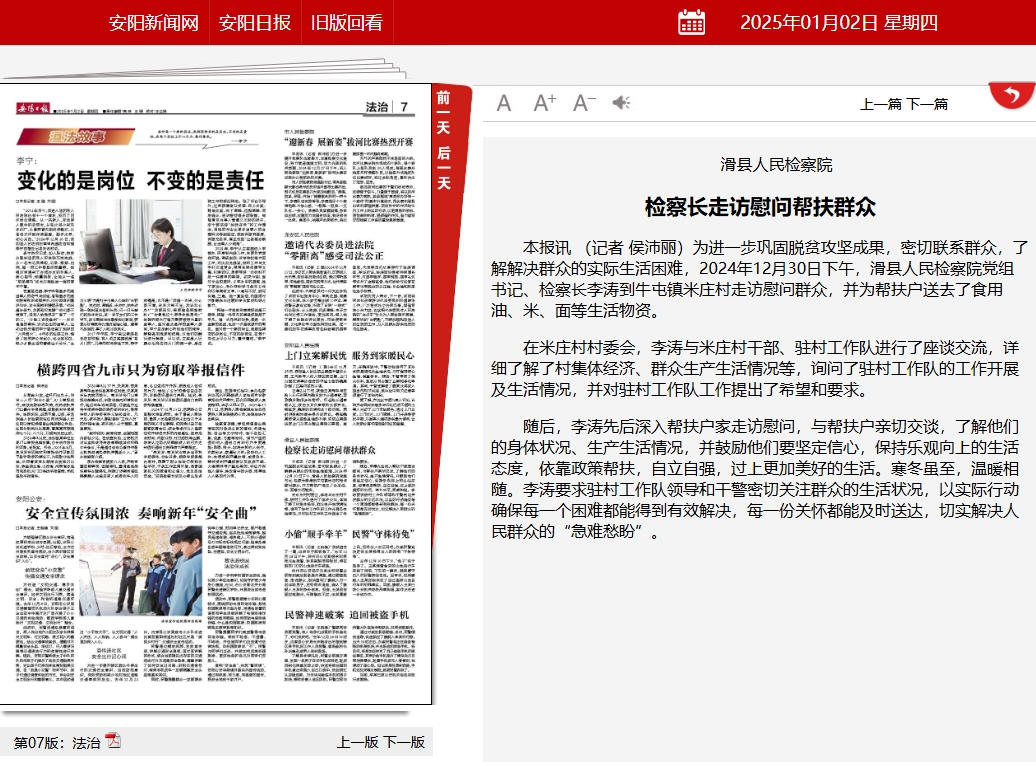
Task: Open 安阳新闻网 in top navigation
Action: [x=153, y=22]
